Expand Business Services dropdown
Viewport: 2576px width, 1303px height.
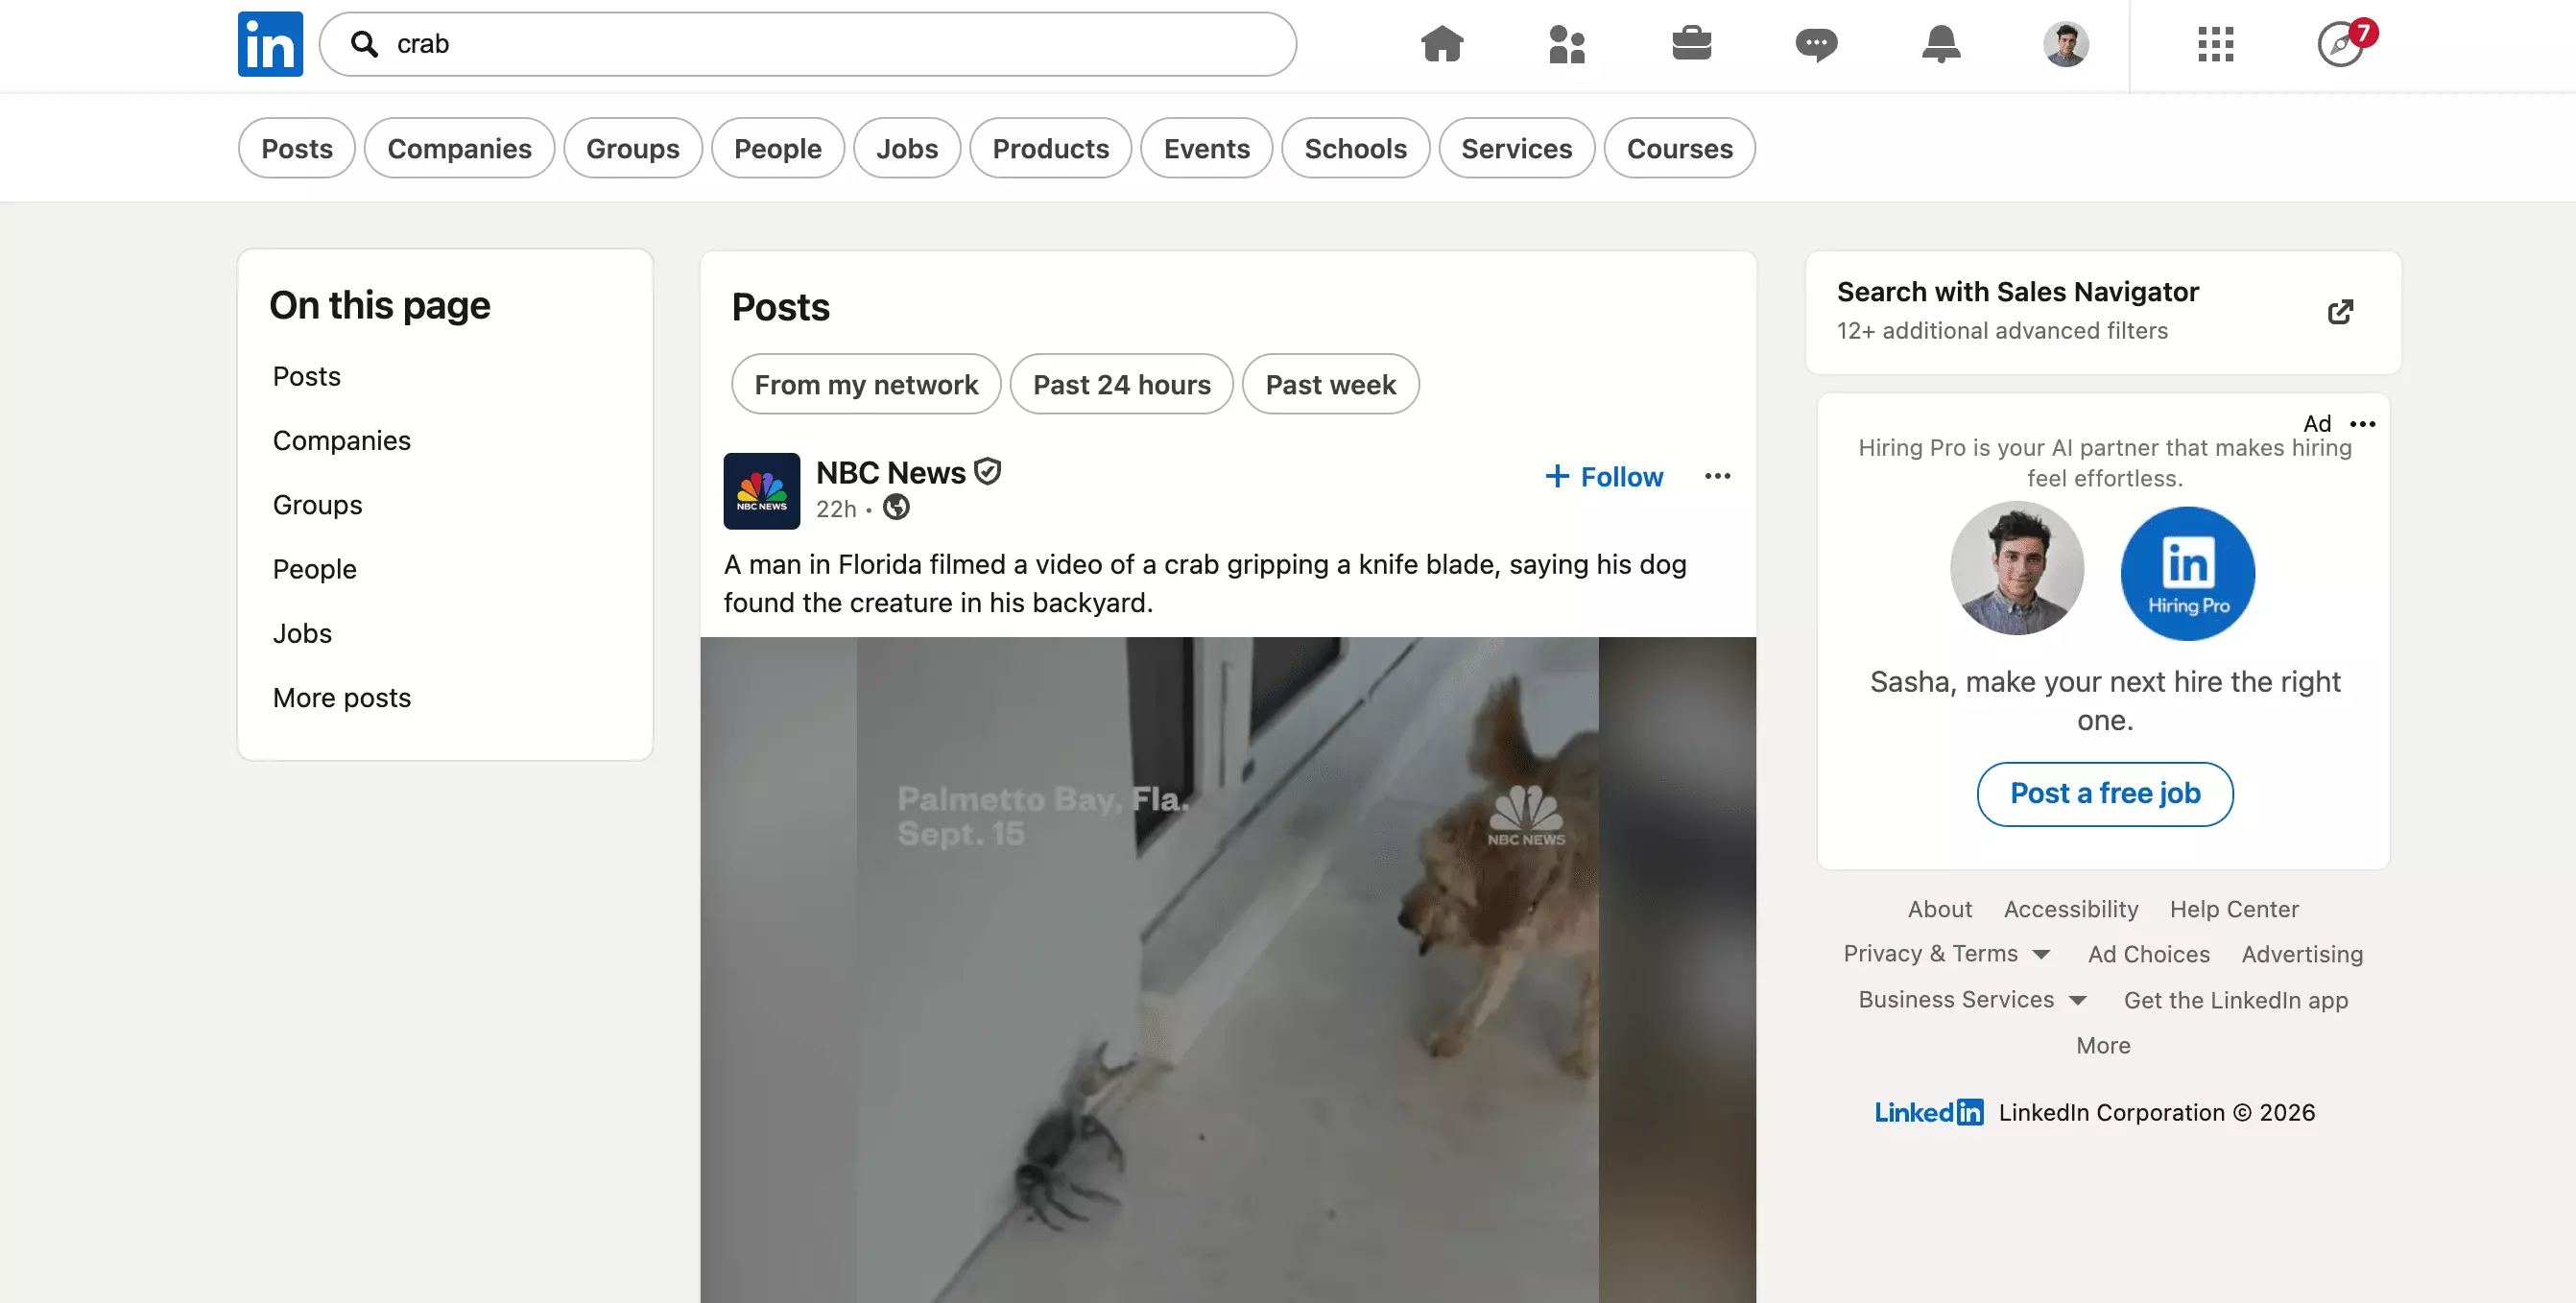point(1972,1000)
